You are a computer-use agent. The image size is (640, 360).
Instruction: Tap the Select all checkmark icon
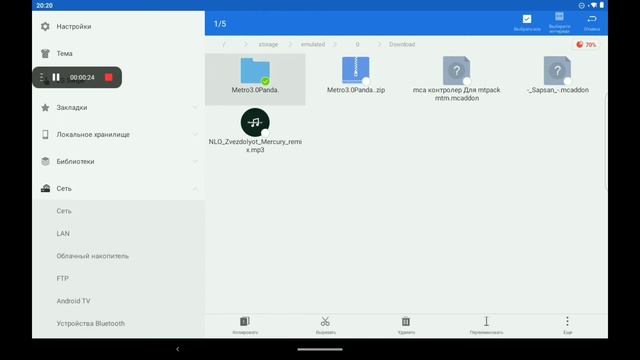click(527, 19)
